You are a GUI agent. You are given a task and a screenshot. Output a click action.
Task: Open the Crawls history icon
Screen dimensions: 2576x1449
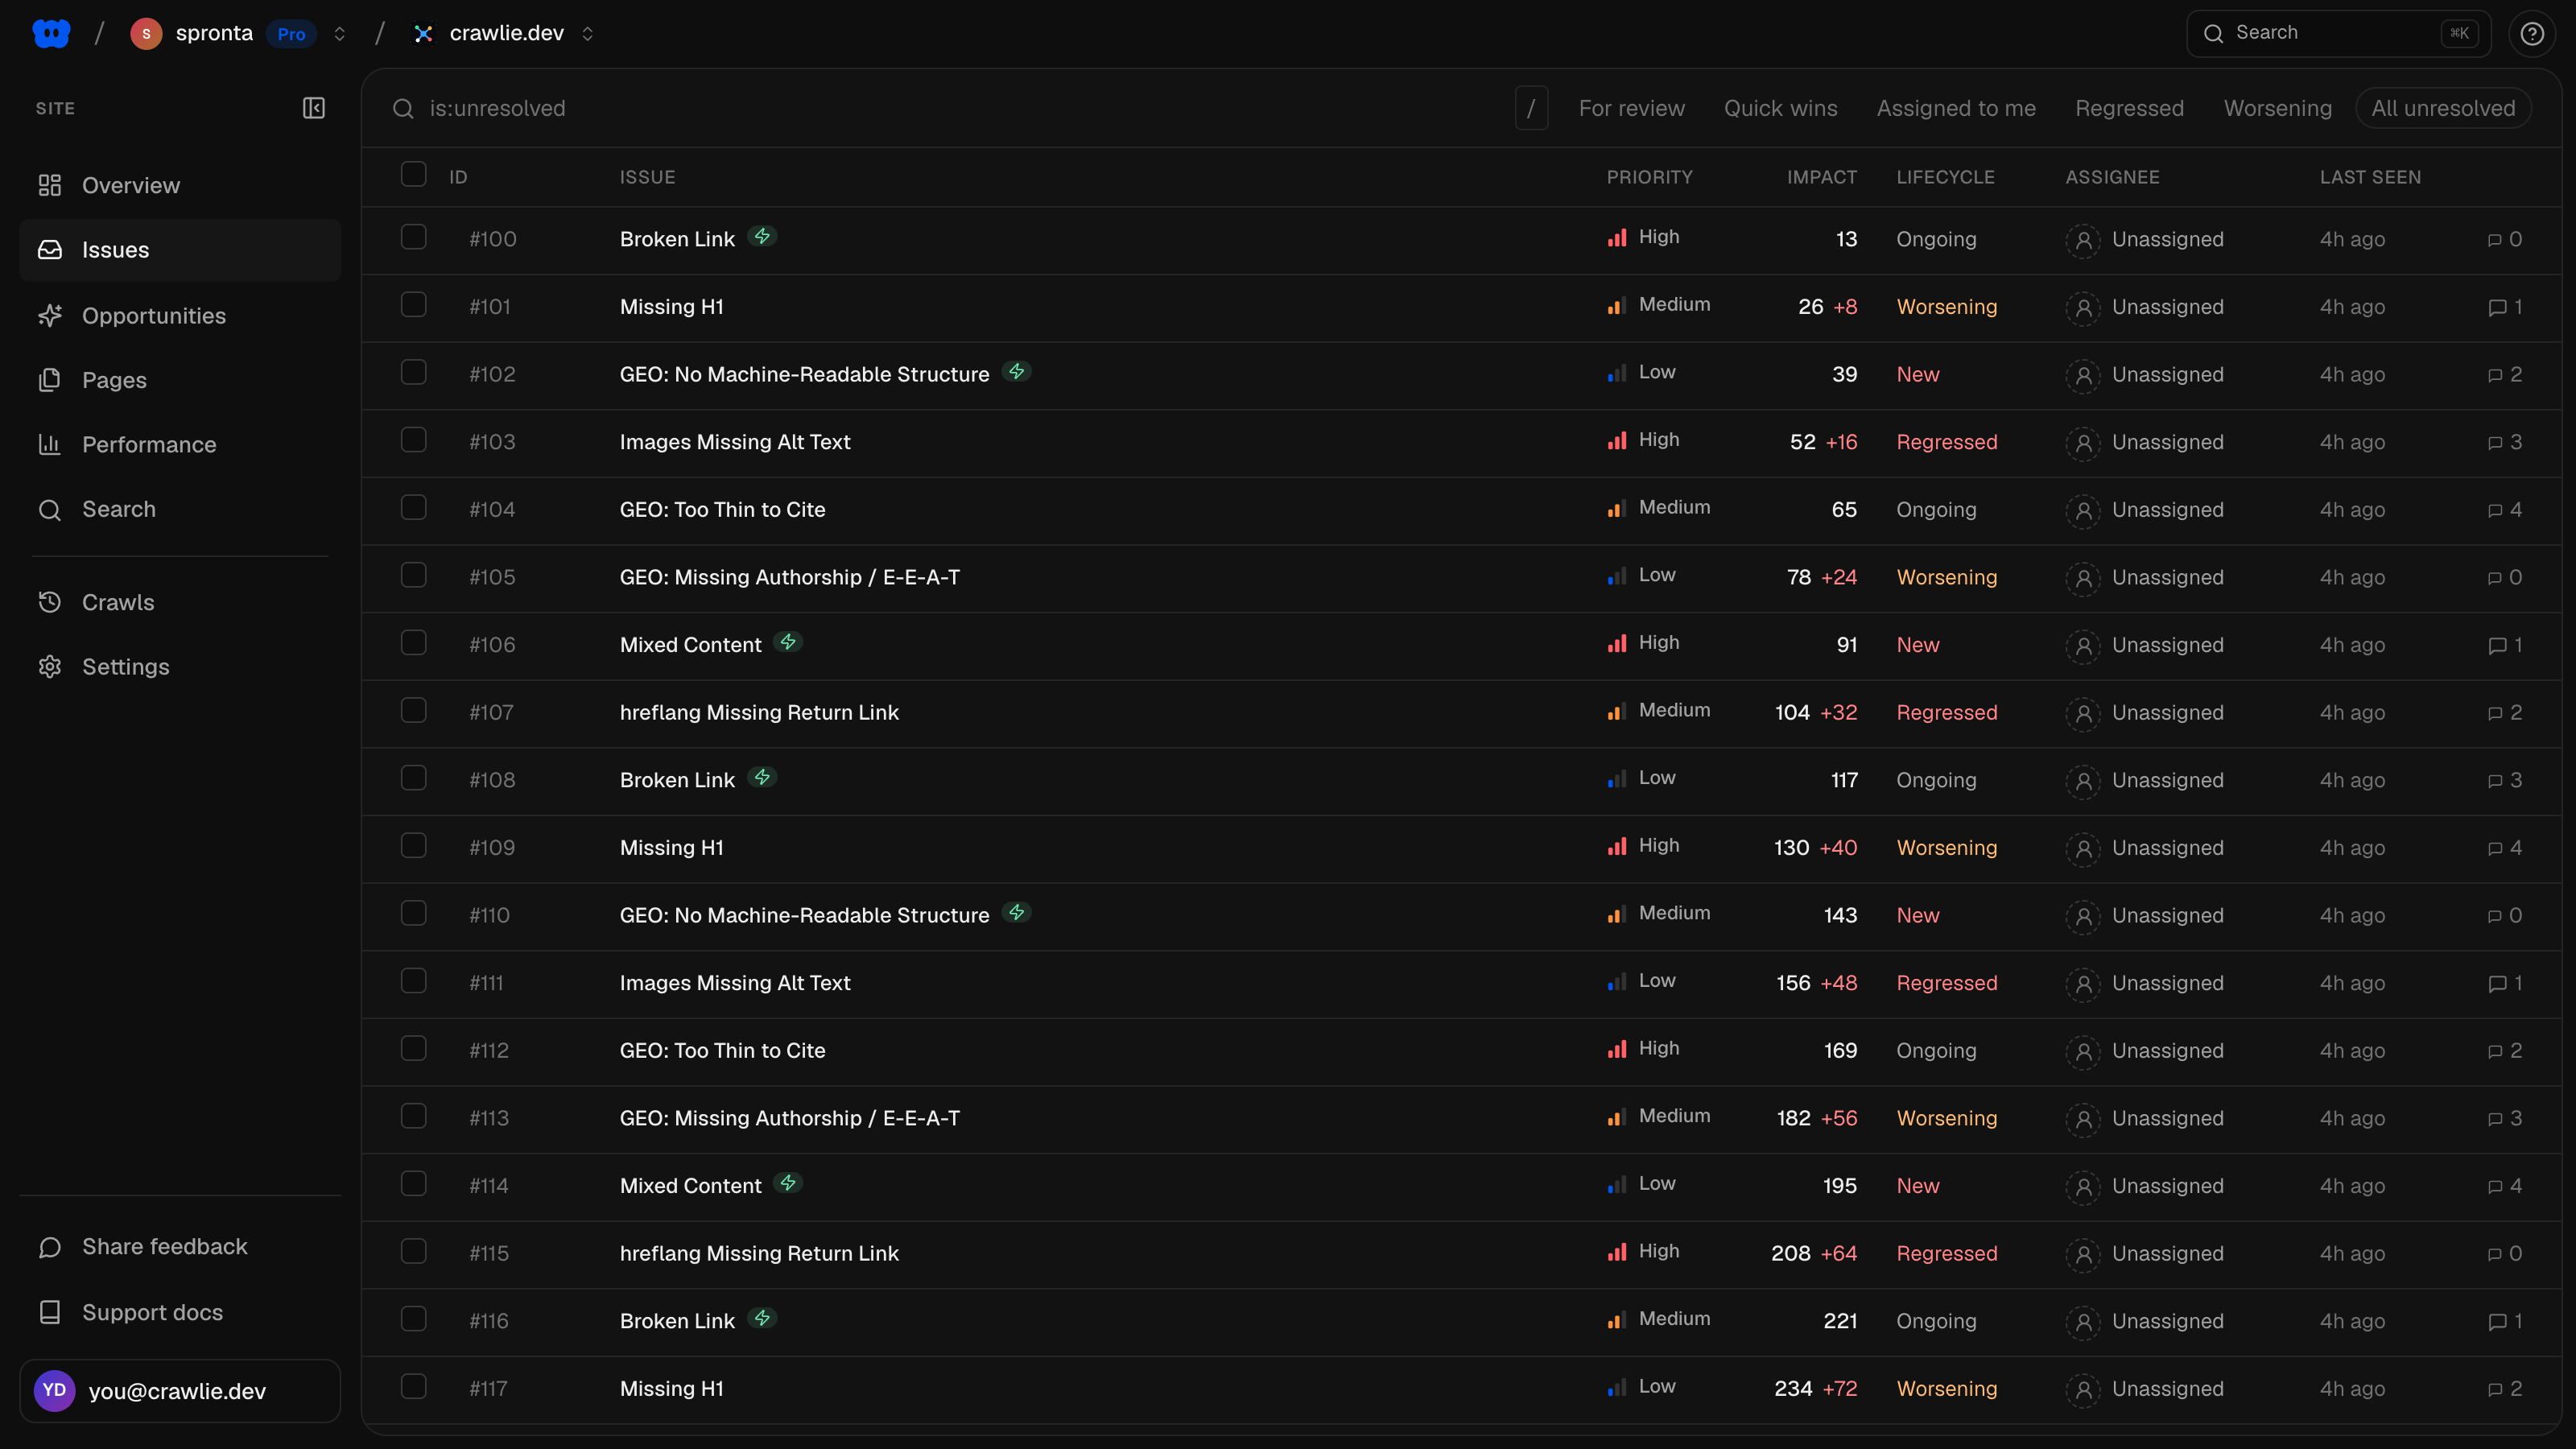click(50, 602)
